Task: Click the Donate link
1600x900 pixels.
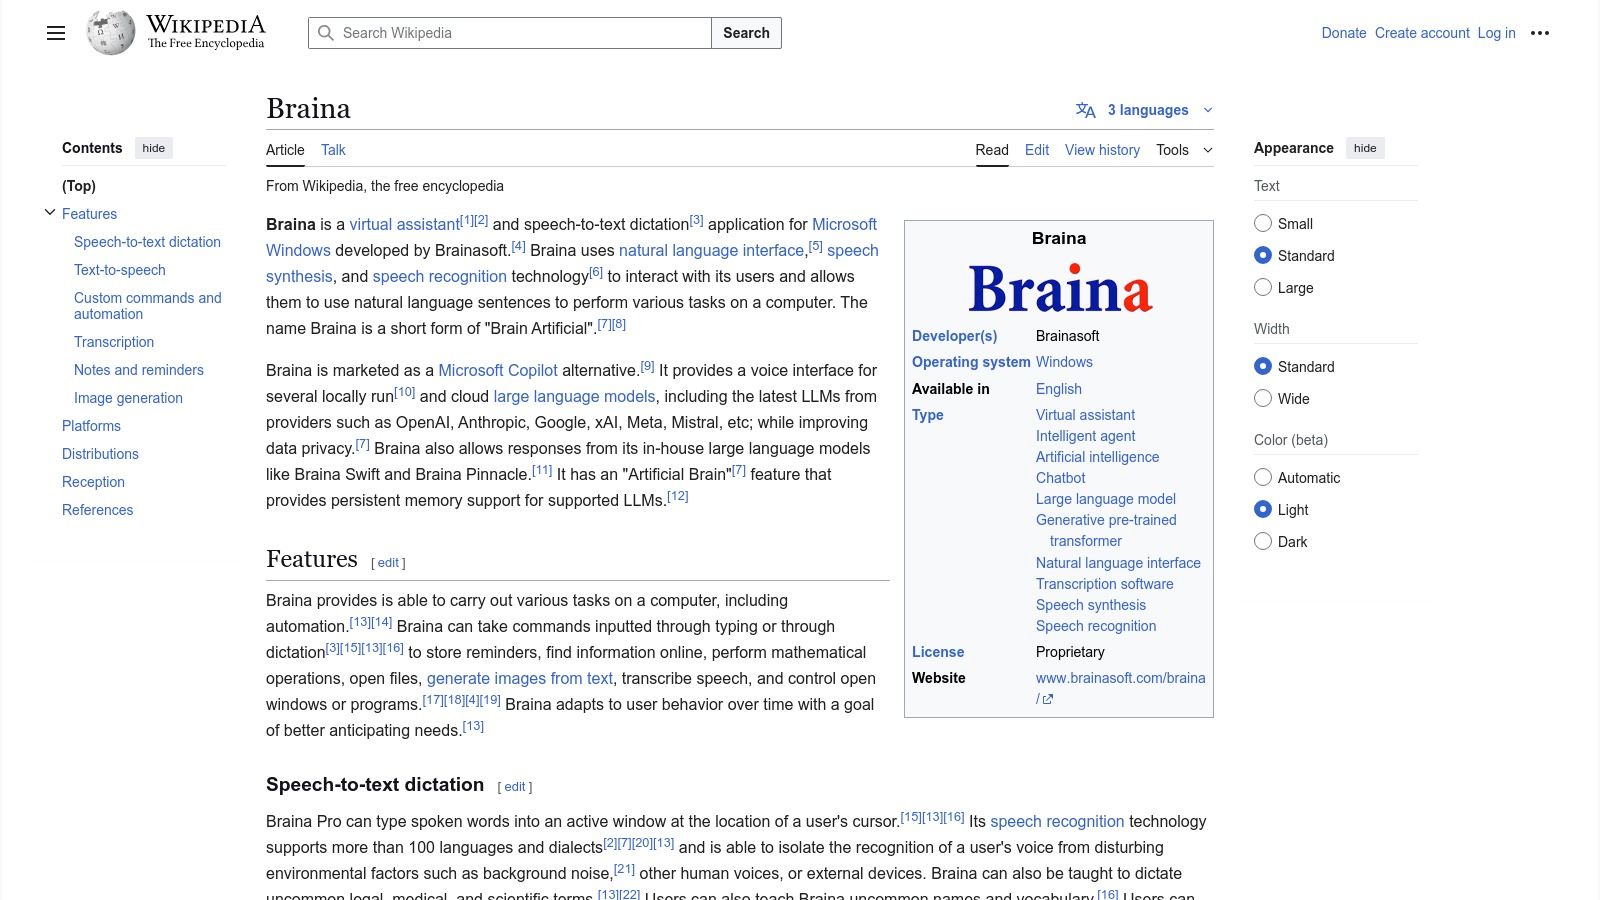Action: point(1344,33)
